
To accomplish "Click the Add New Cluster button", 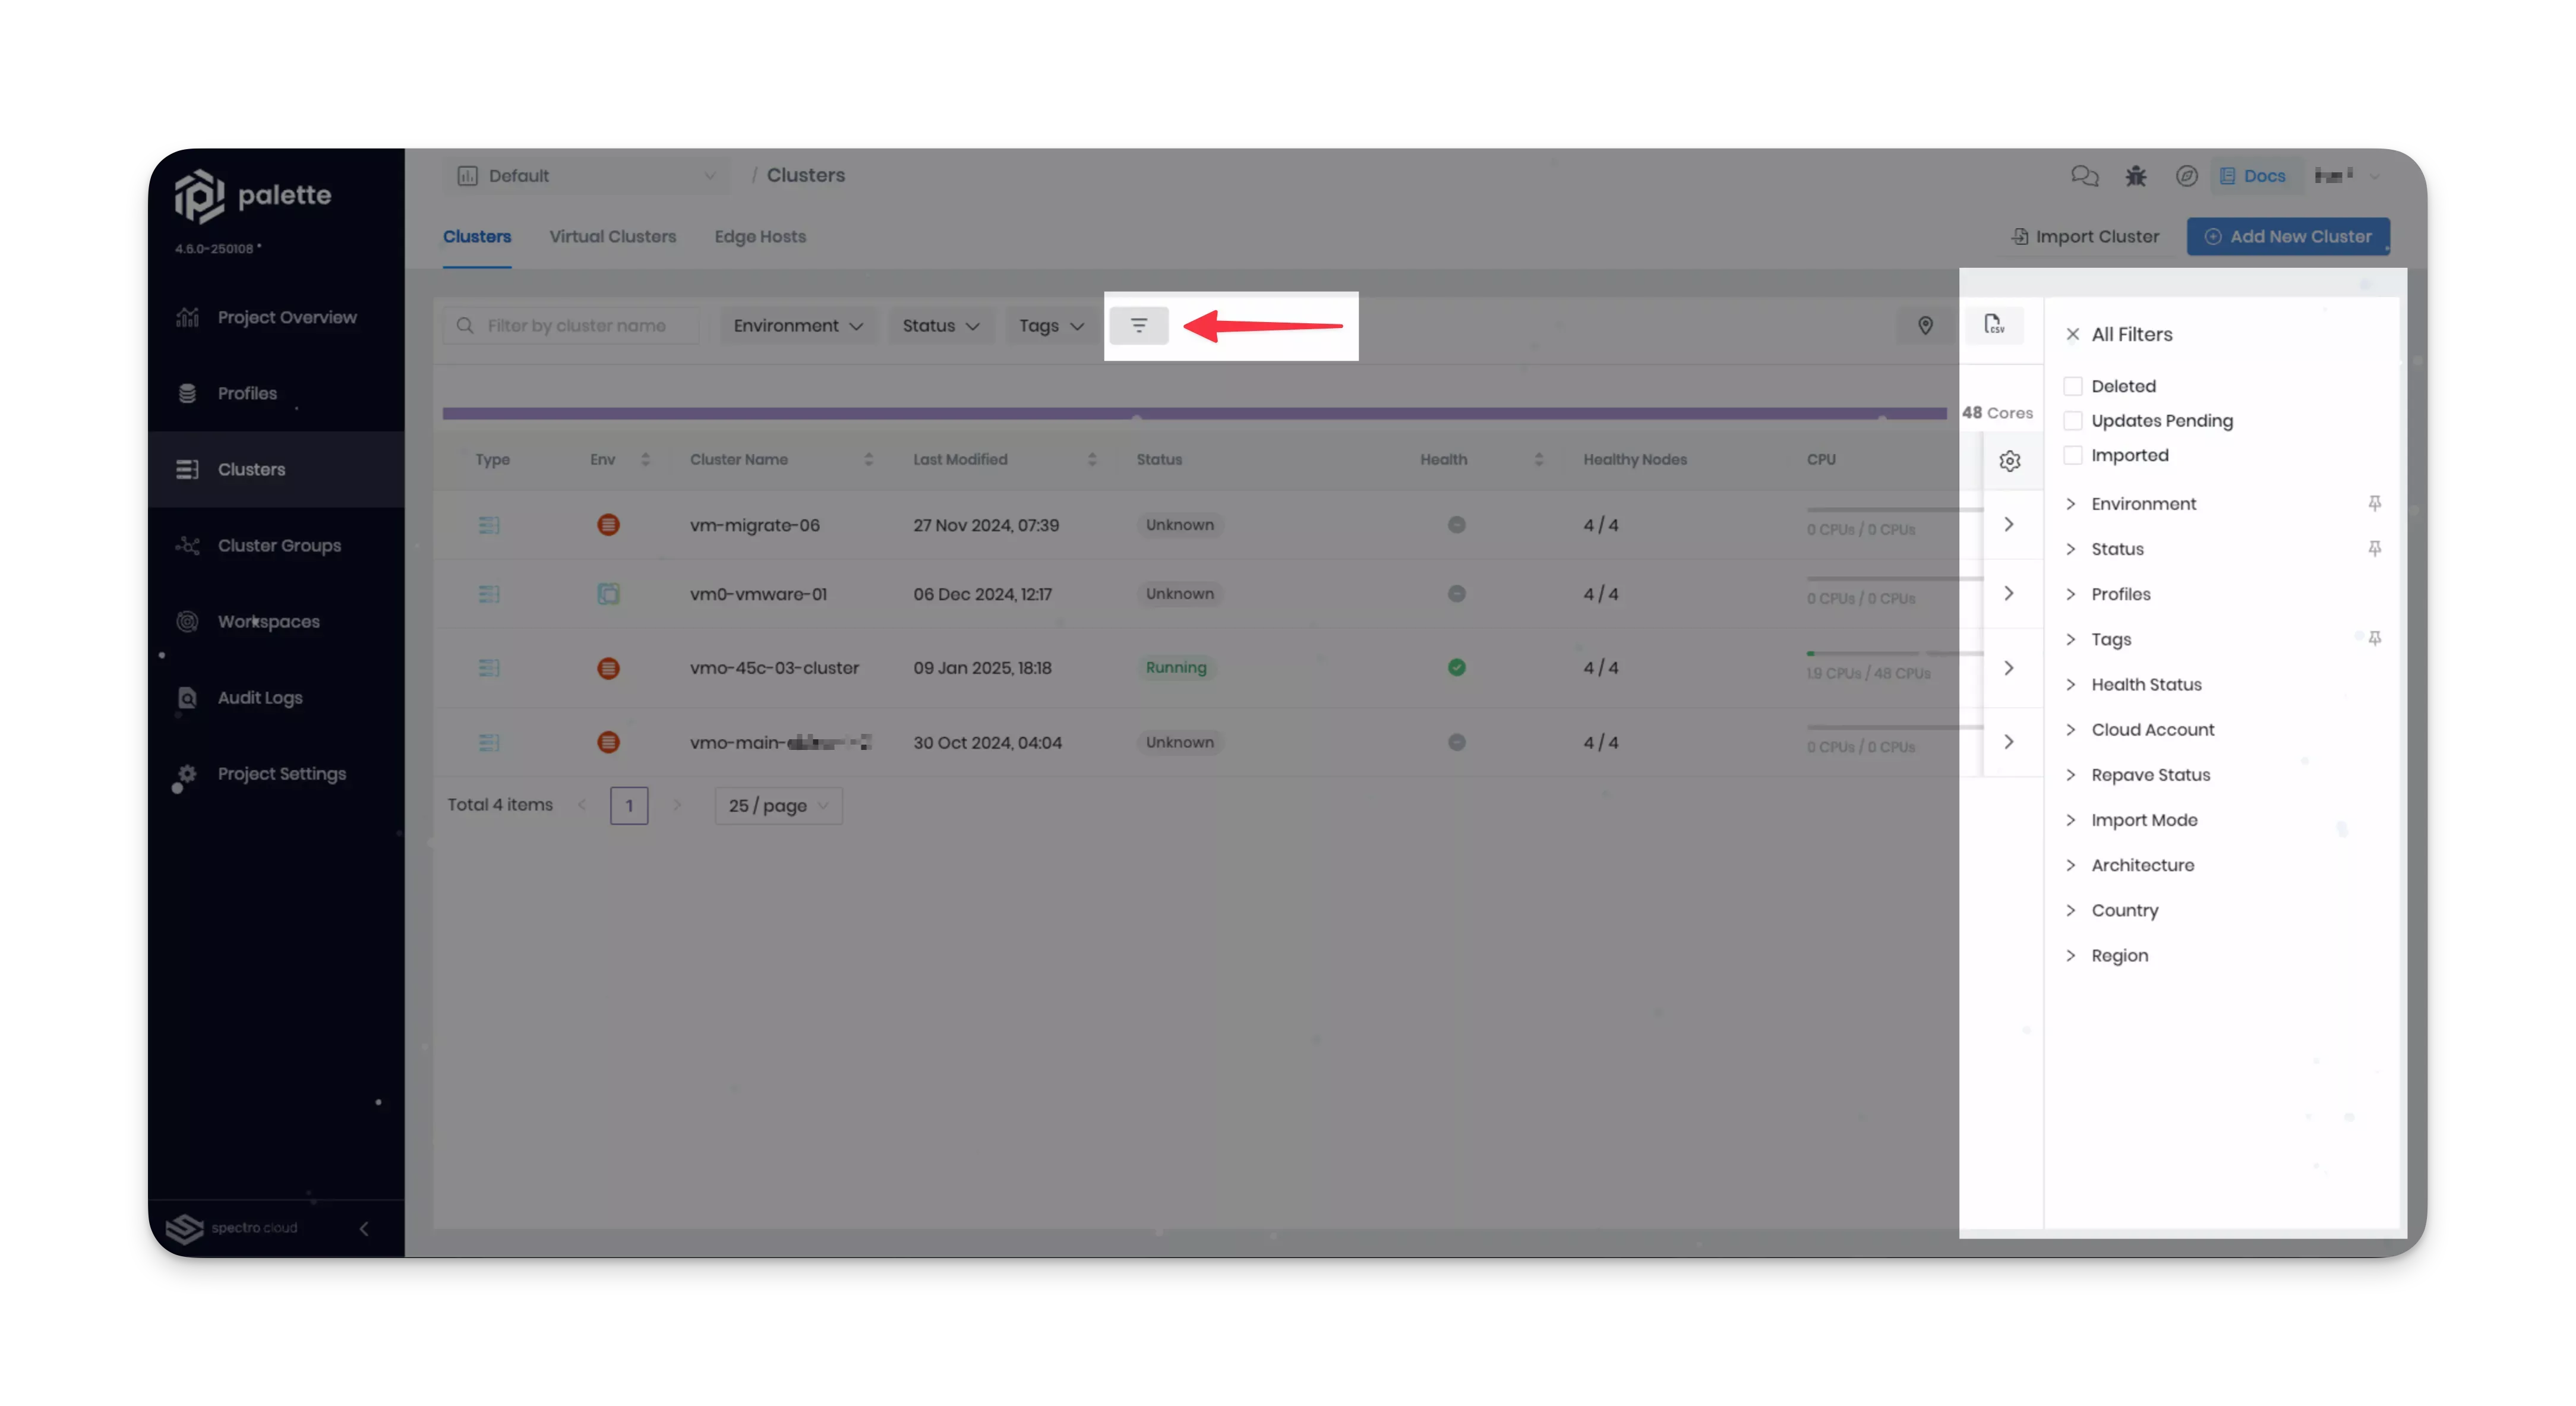I will pos(2289,235).
